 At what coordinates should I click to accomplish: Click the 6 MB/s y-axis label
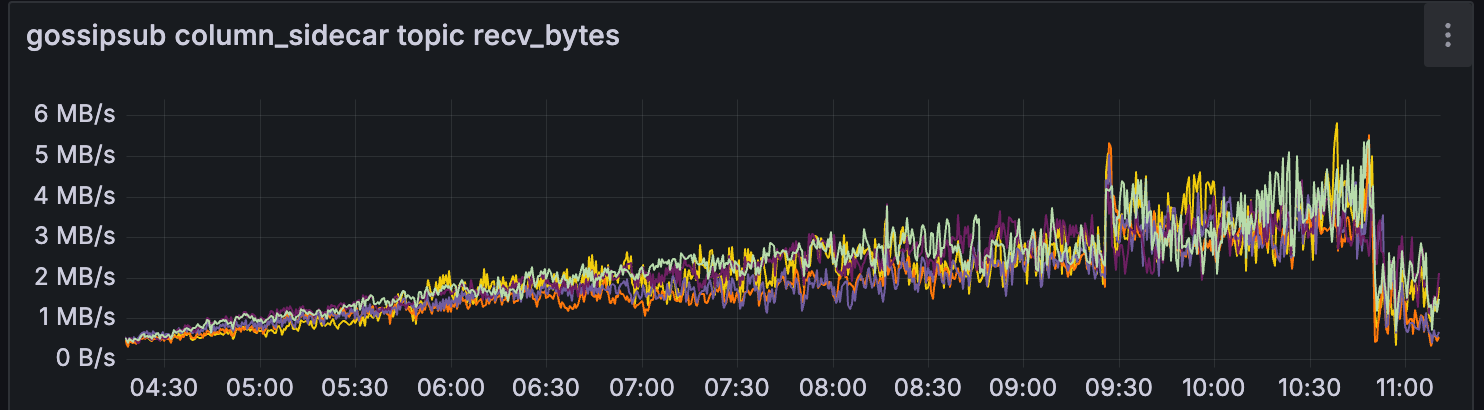[75, 114]
